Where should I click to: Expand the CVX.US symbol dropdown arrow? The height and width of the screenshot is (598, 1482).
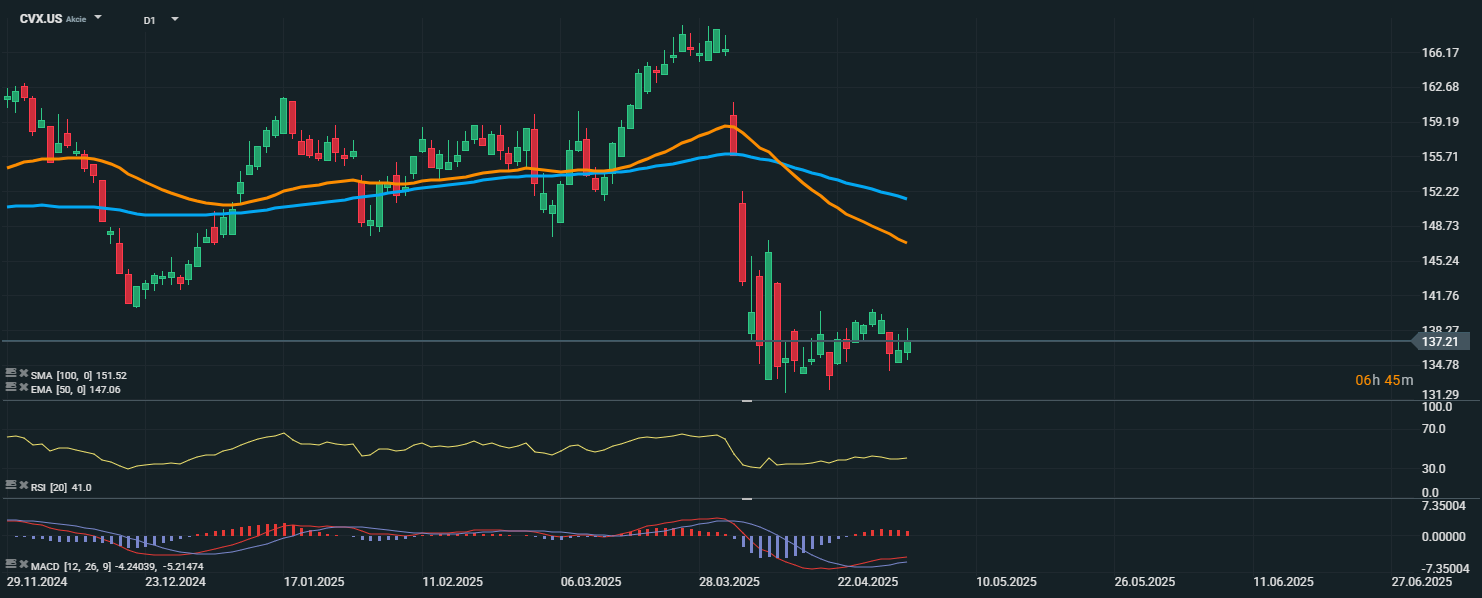pyautogui.click(x=98, y=19)
